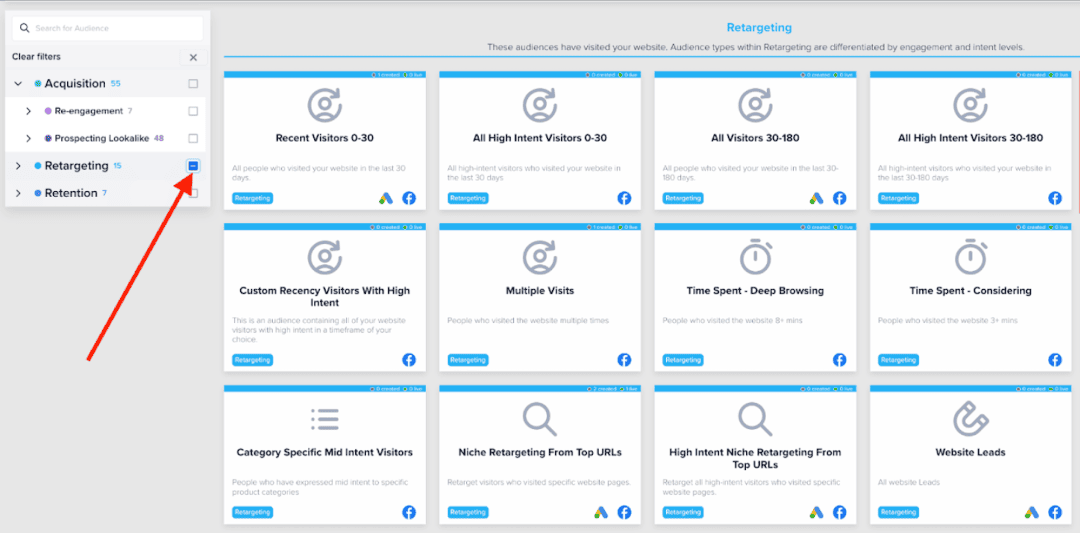Click visitor icon on All Visitors 30-180 card
This screenshot has height=533, width=1080.
pos(756,105)
